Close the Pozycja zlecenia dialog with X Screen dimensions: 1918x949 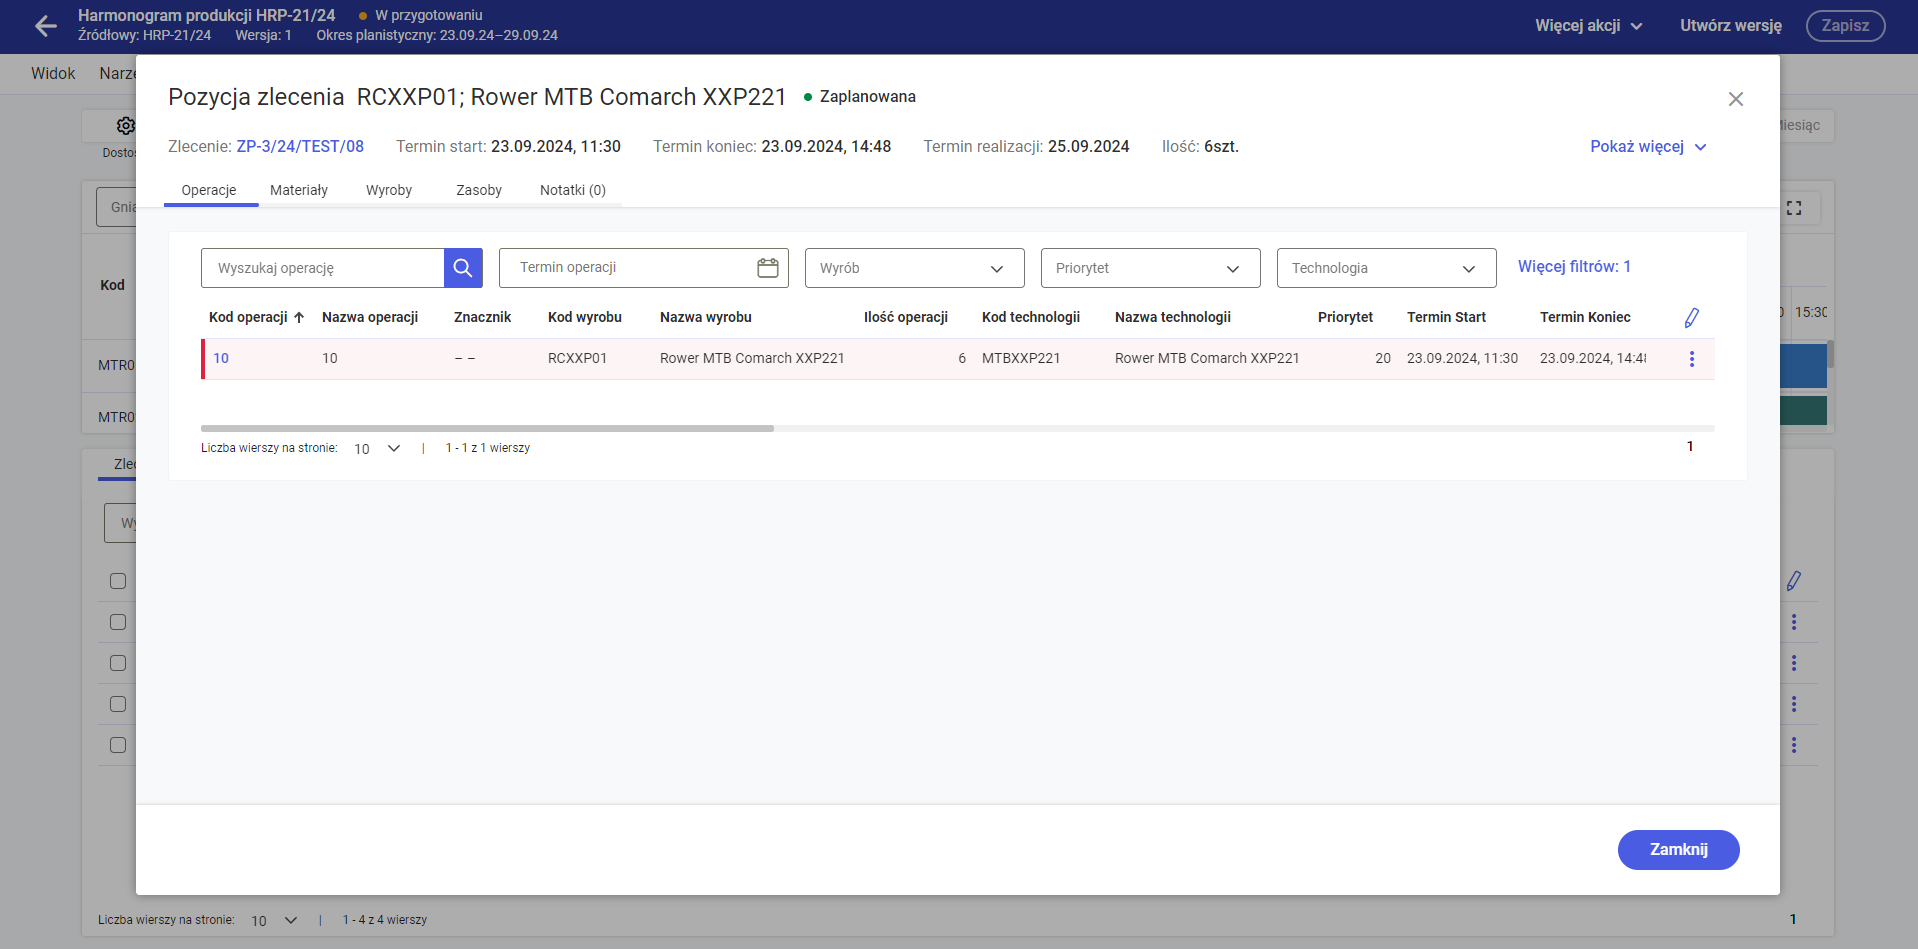click(1735, 99)
